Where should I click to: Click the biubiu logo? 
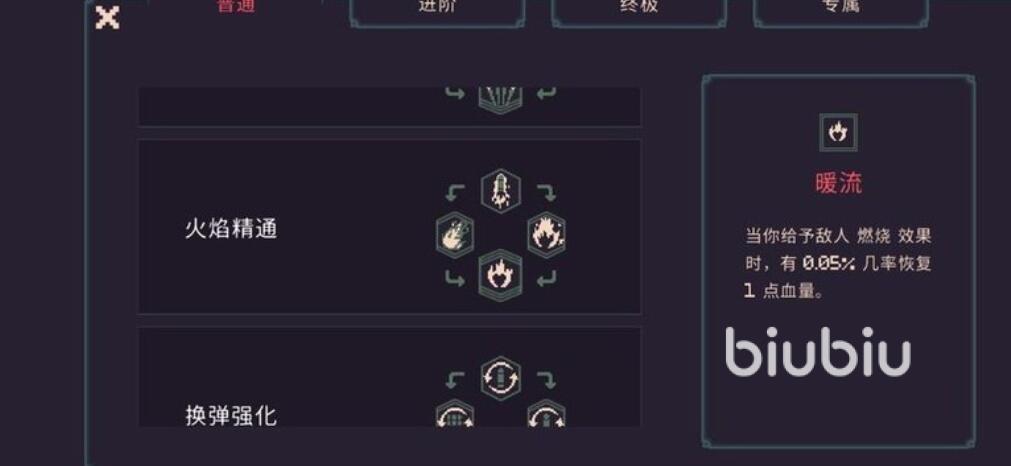click(818, 352)
